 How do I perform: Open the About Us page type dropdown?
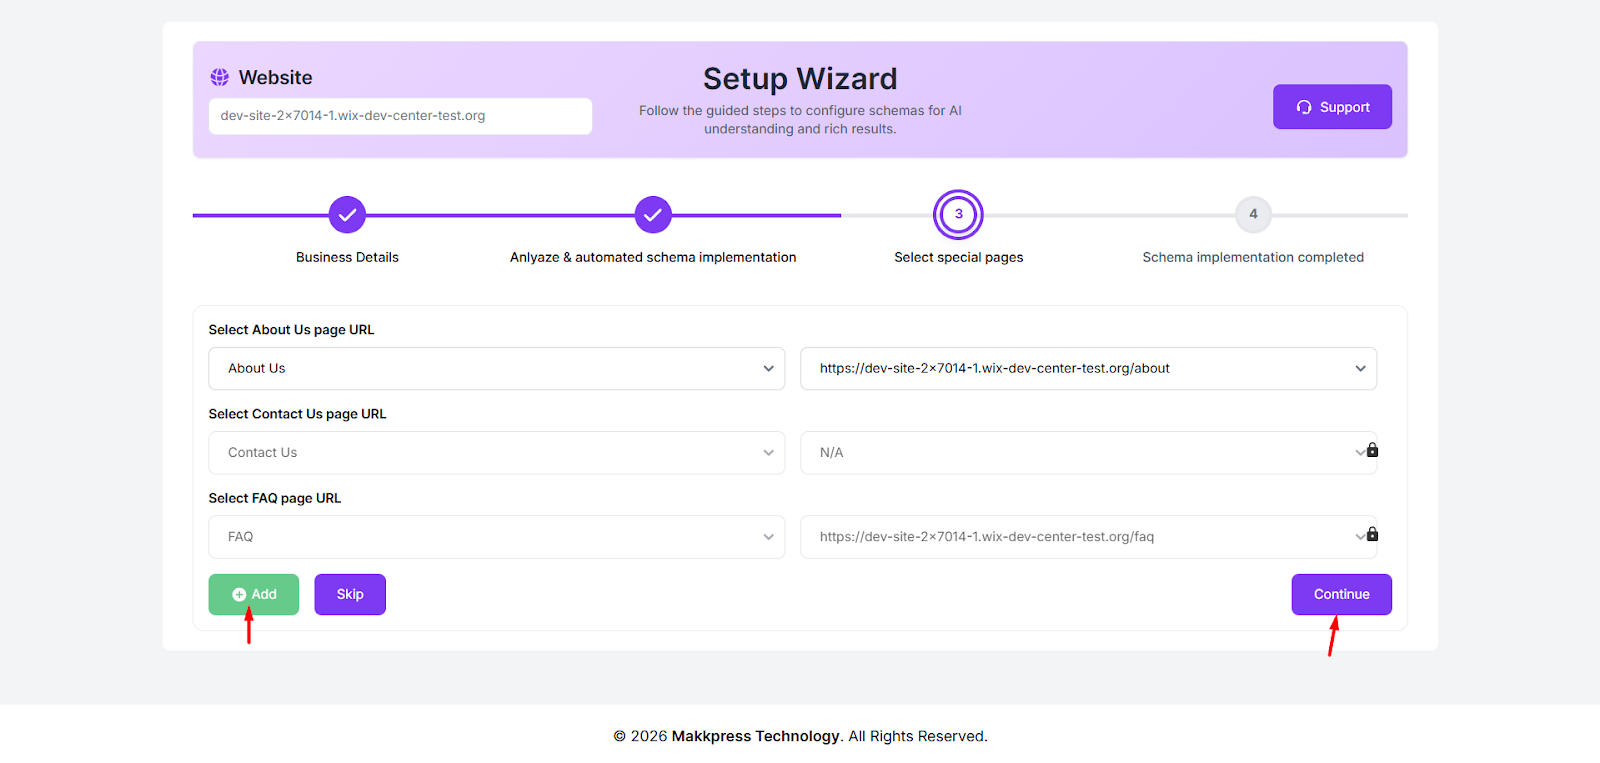click(496, 368)
